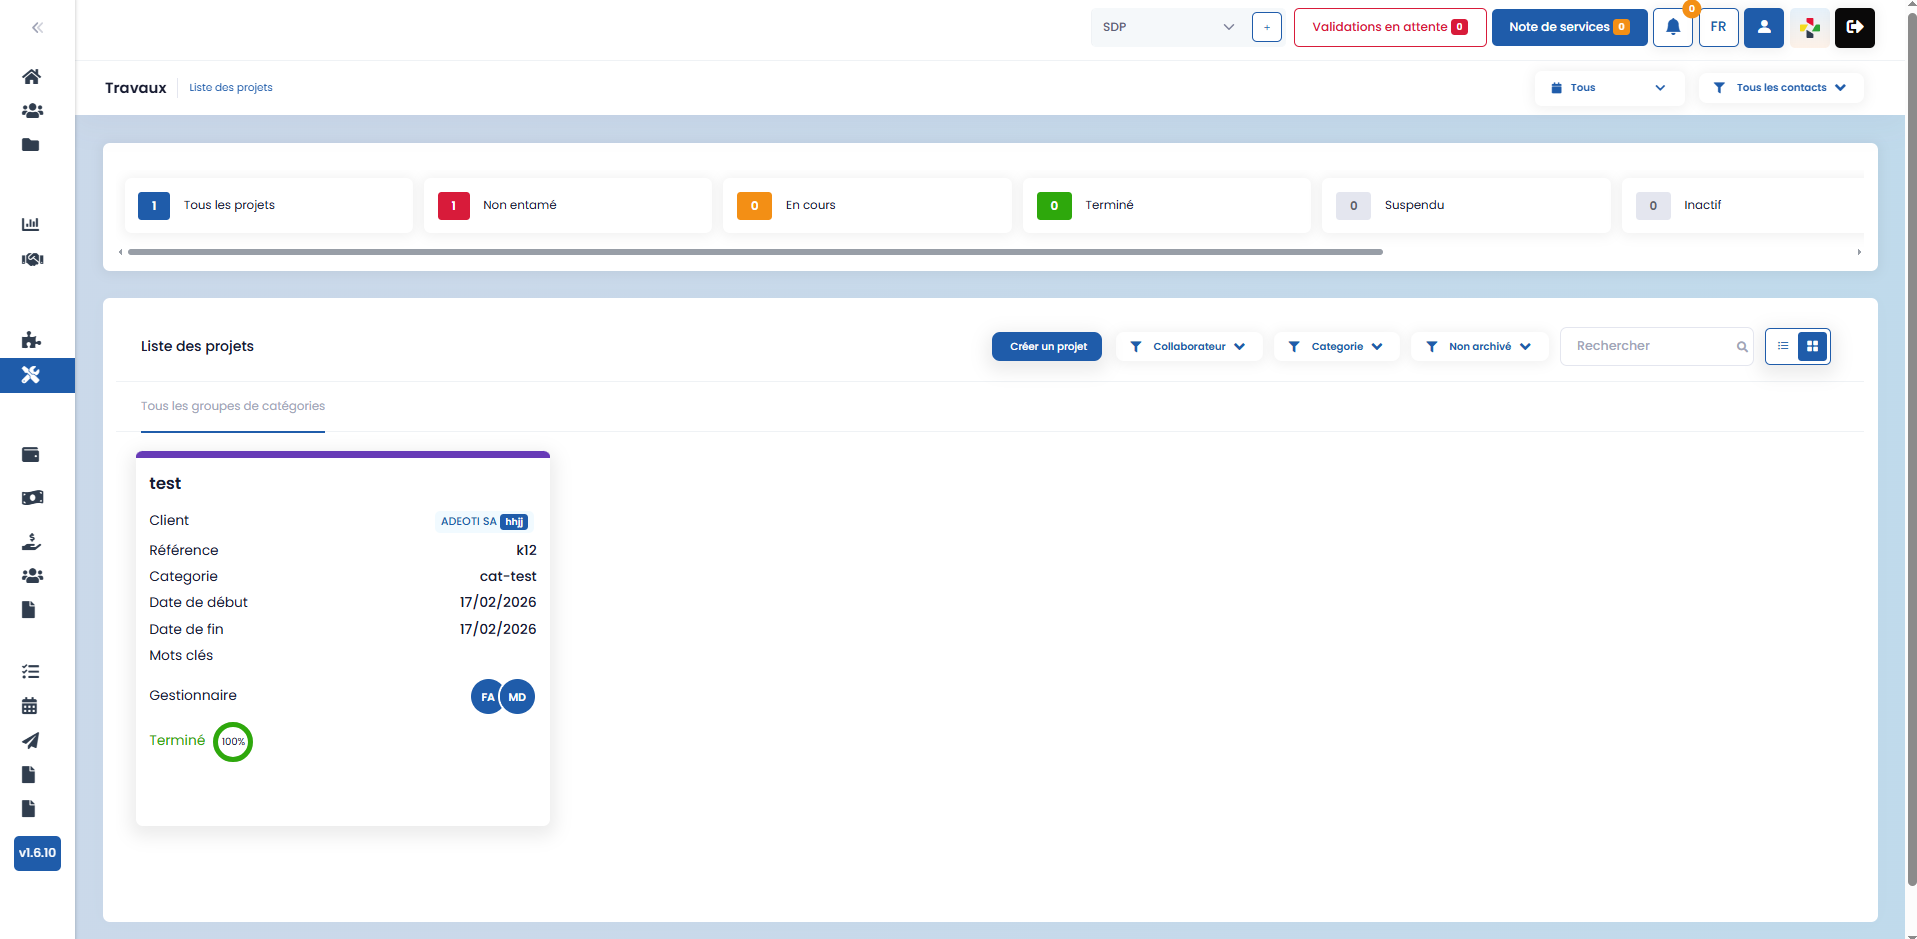1917x939 pixels.
Task: Click the user profile icon
Action: (x=1763, y=27)
